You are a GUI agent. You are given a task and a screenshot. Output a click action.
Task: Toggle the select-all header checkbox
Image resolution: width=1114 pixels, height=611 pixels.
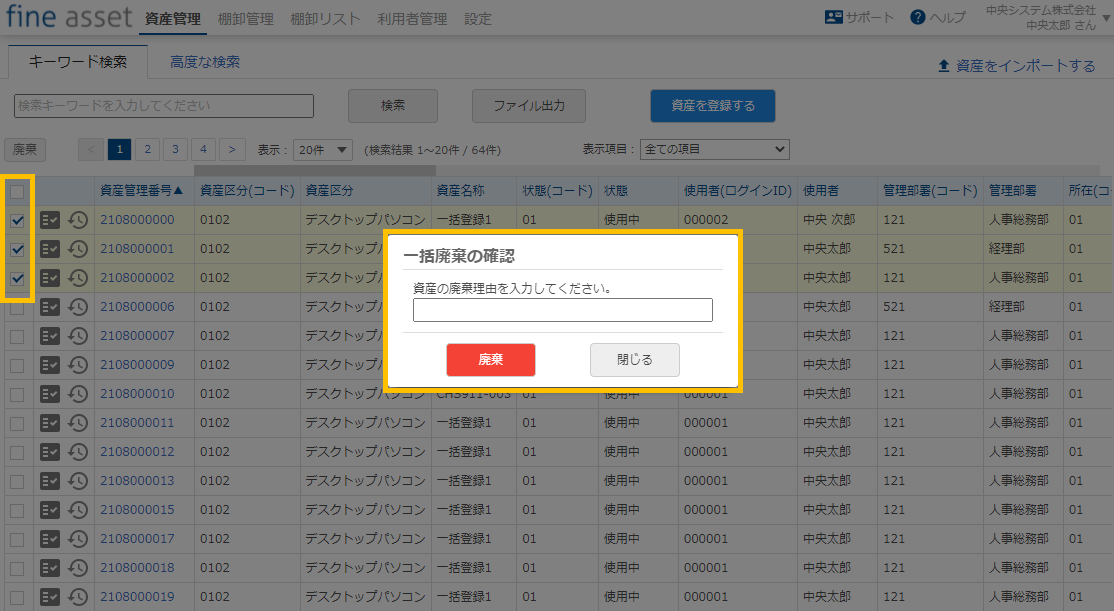17,191
